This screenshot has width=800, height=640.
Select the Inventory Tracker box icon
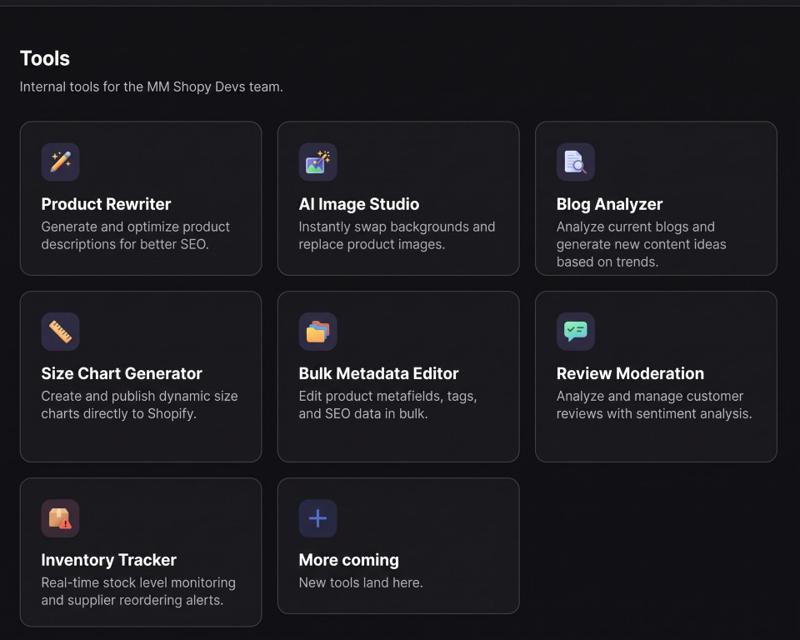tap(60, 518)
